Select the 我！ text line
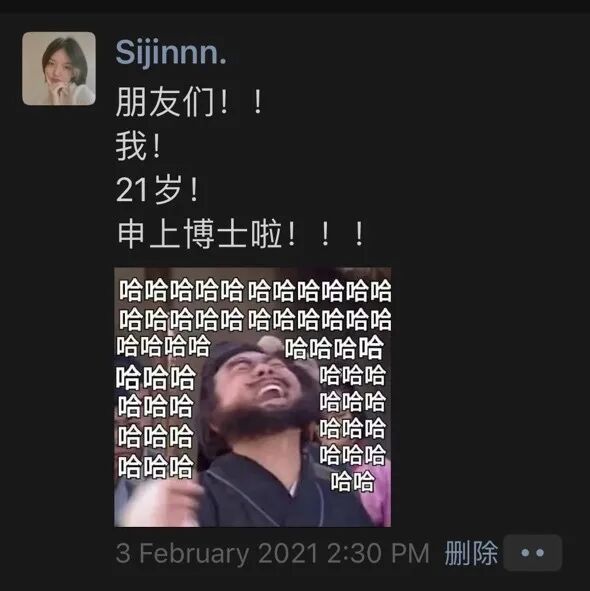Viewport: 590px width, 591px height. pos(138,146)
